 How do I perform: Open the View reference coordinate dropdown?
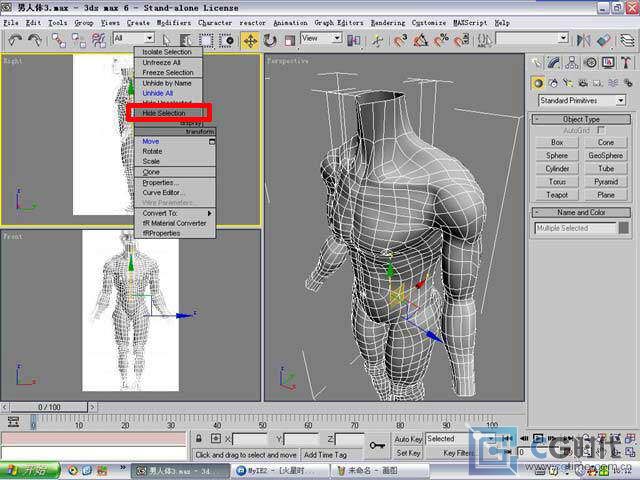pyautogui.click(x=321, y=38)
